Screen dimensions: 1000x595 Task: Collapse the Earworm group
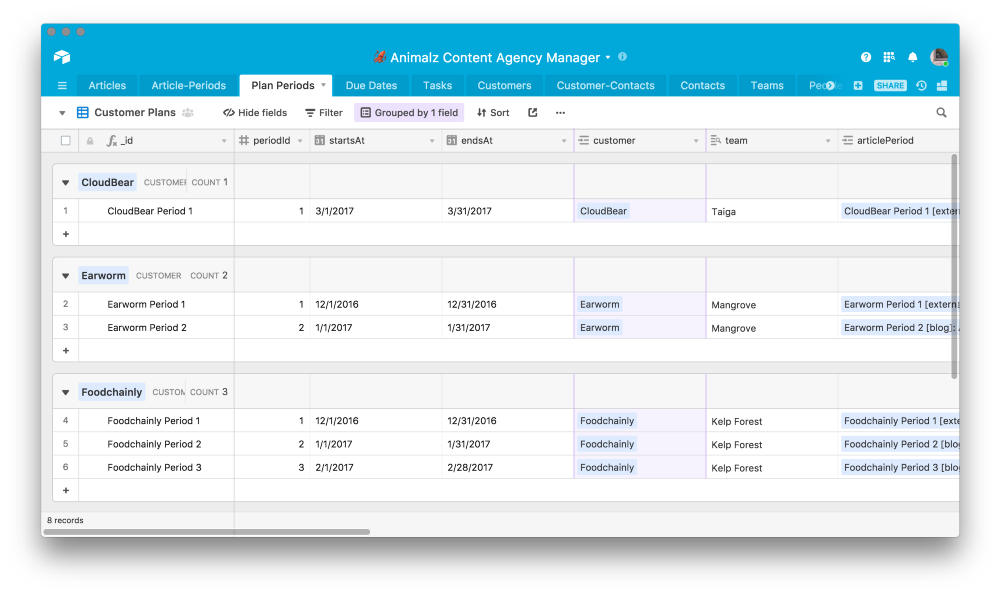tap(65, 275)
